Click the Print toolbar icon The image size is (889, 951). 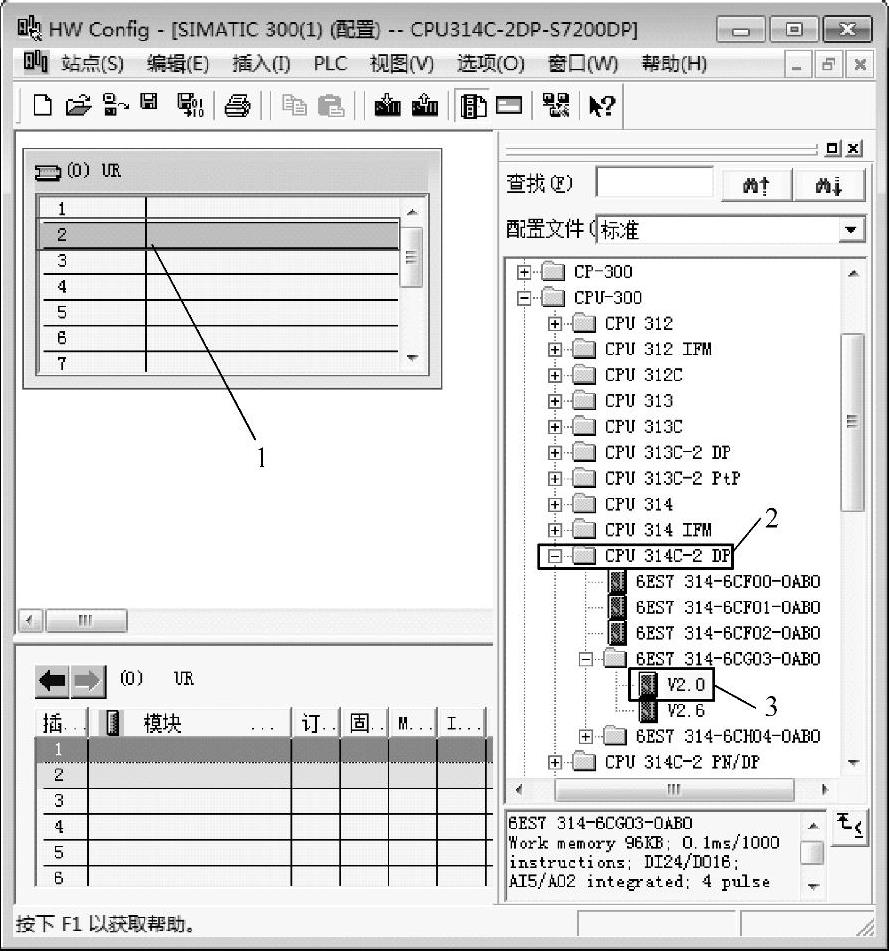[237, 106]
